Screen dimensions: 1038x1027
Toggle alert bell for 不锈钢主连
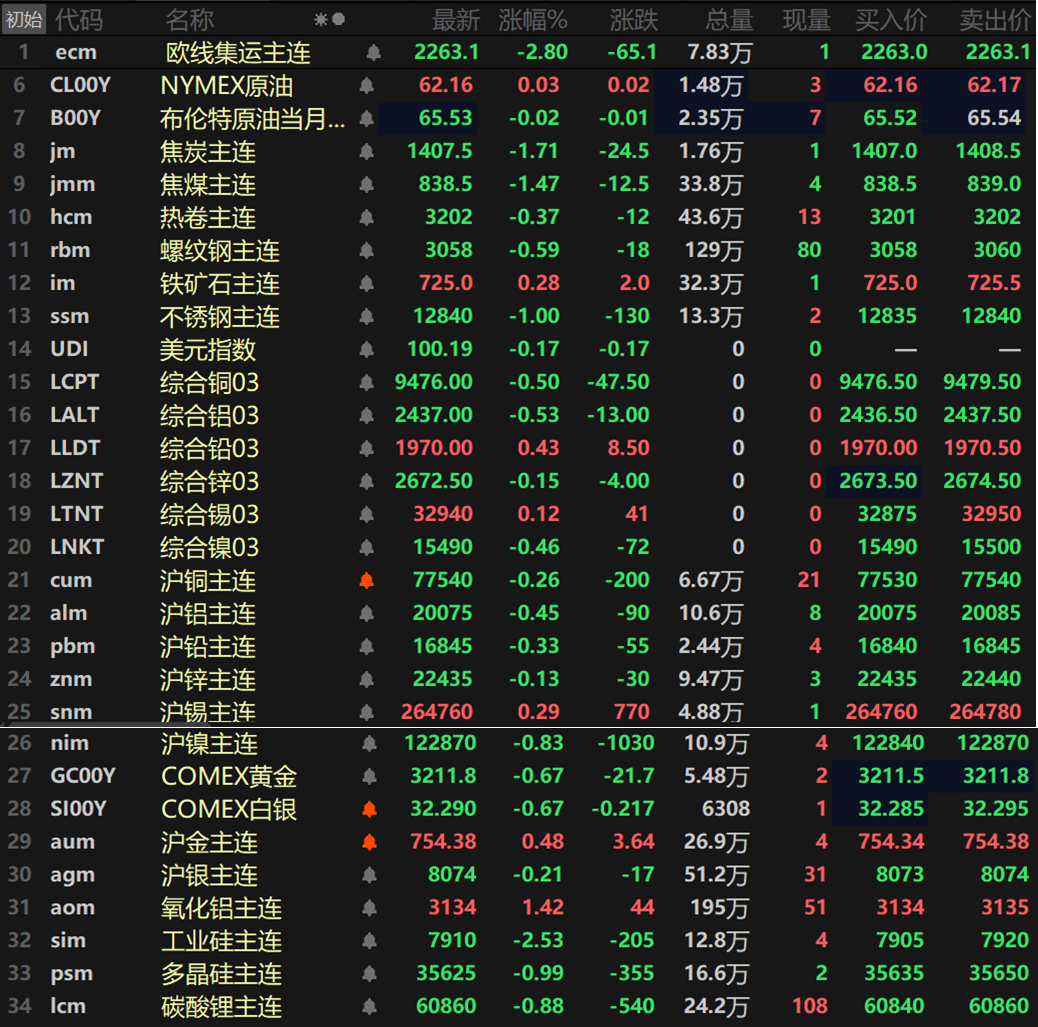tap(366, 317)
